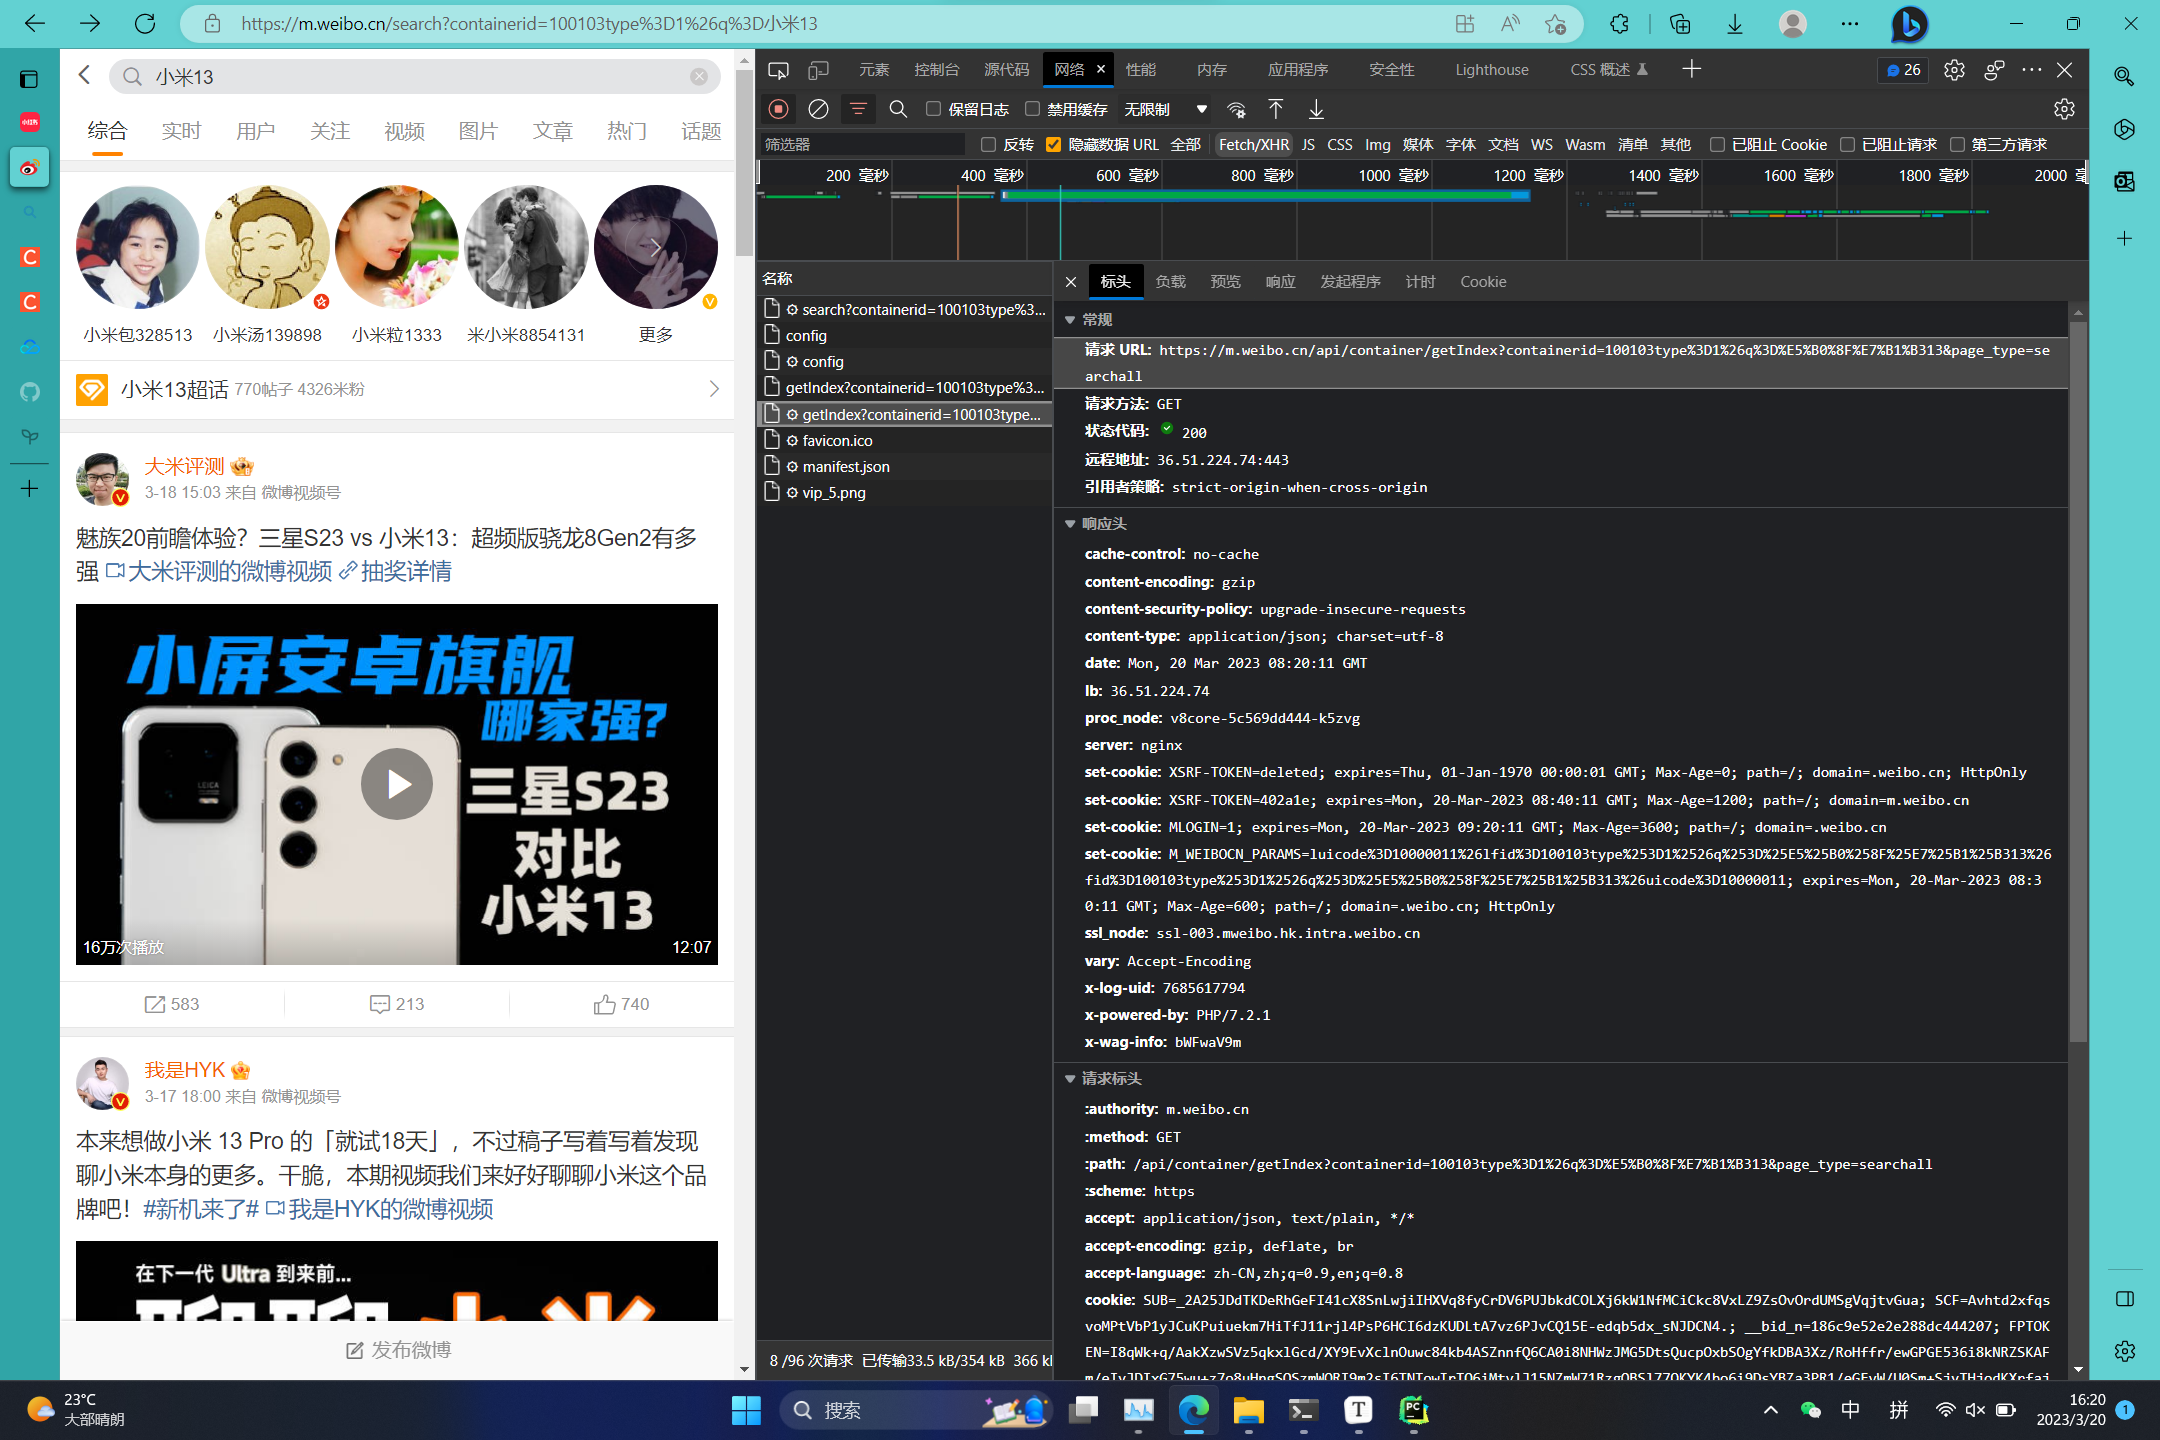Expand the 小米13超话 entry chevron
Image resolution: width=2160 pixels, height=1440 pixels.
coord(714,389)
